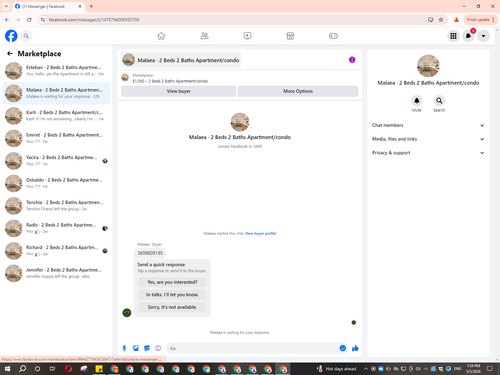Screen dimensions: 500x375
Task: Record a voice clip with microphone icon
Action: pos(124,348)
